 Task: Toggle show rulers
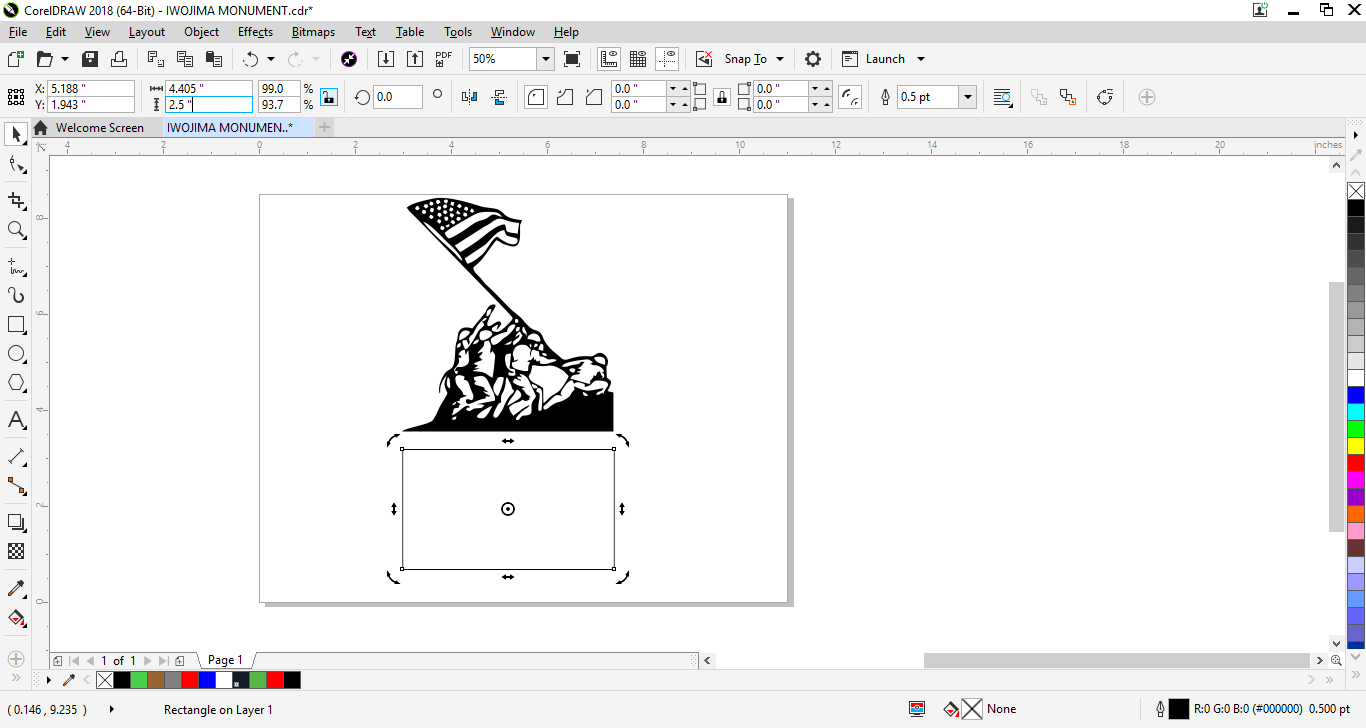[x=609, y=59]
